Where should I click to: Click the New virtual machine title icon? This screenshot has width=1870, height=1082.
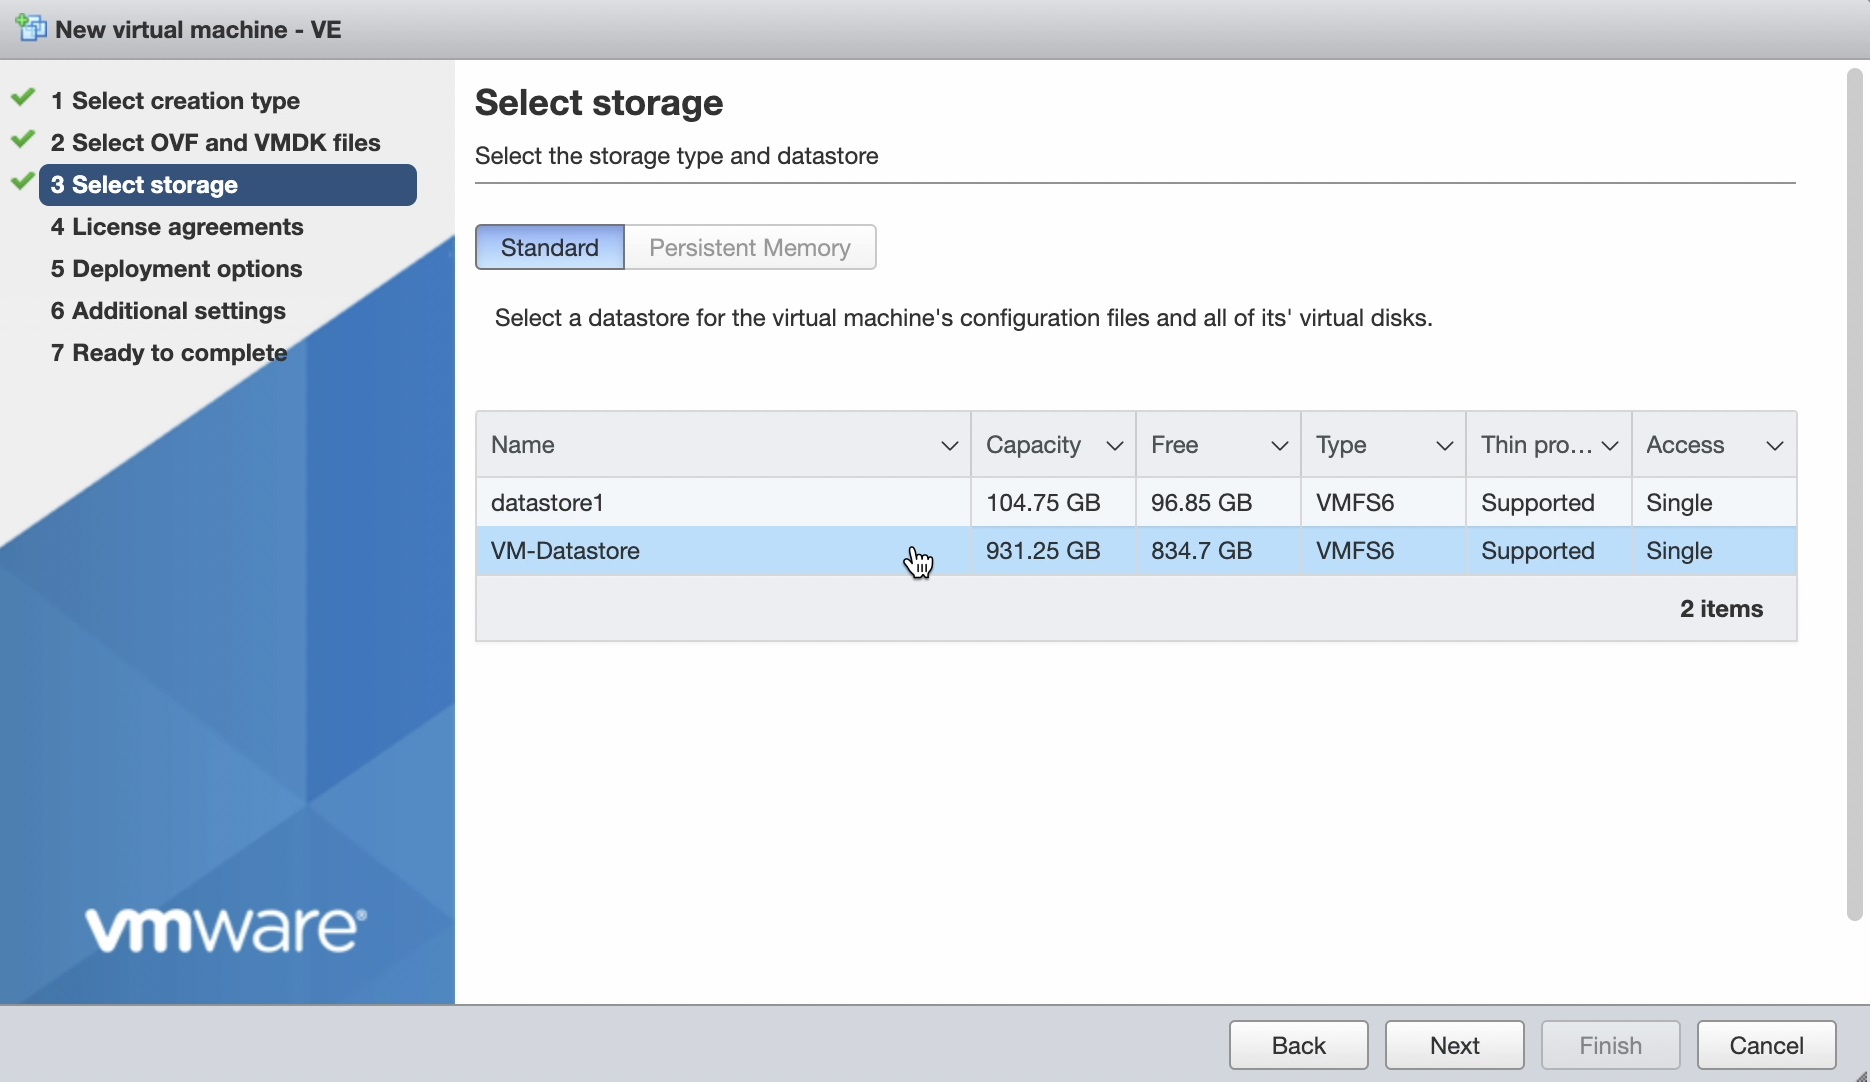point(31,28)
